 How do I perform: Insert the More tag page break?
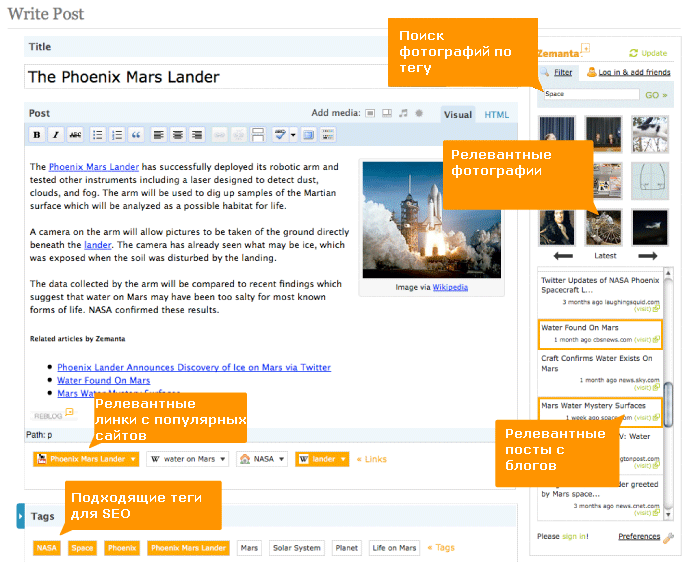tap(258, 134)
